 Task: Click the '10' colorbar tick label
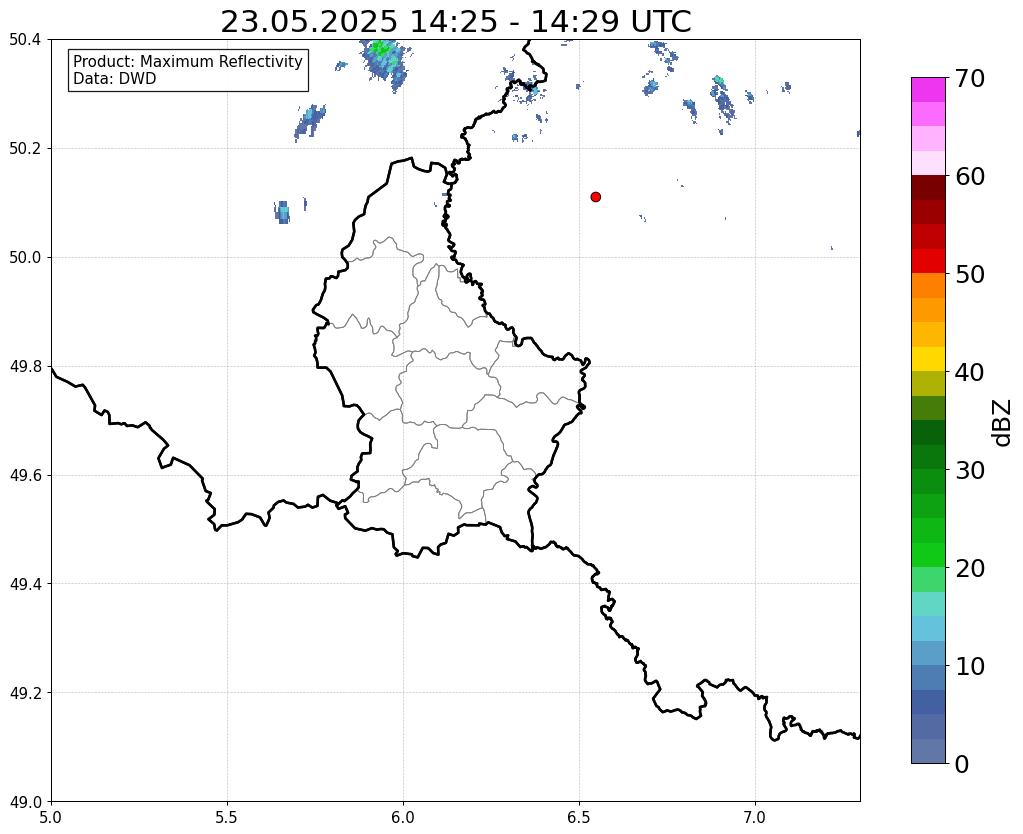point(970,666)
